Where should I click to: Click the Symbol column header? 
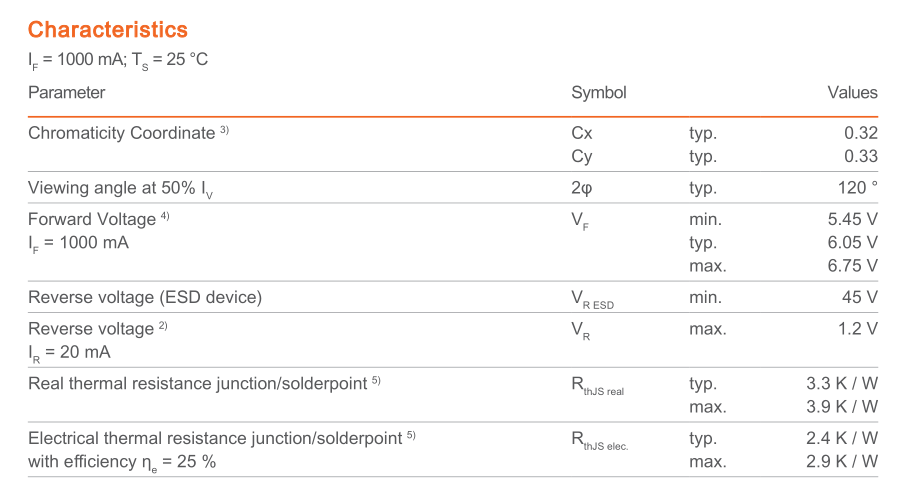point(598,93)
